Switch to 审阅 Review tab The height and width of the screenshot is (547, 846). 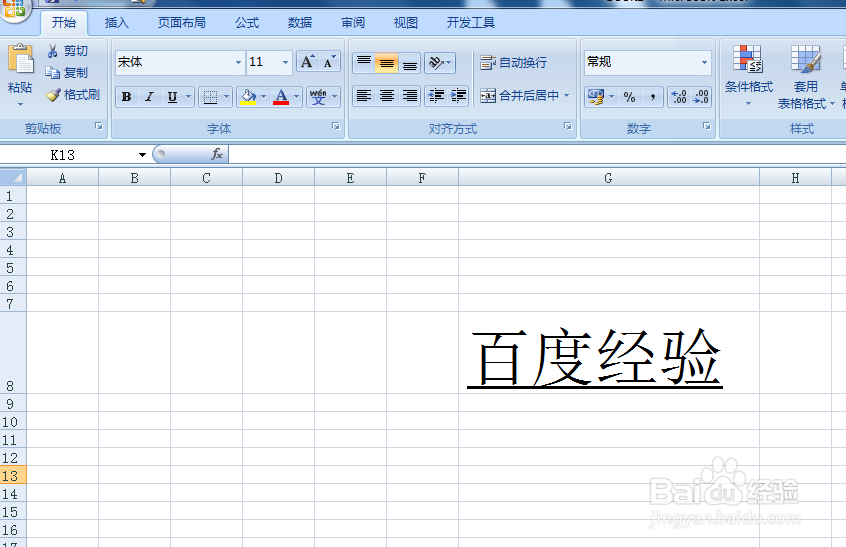tap(353, 23)
